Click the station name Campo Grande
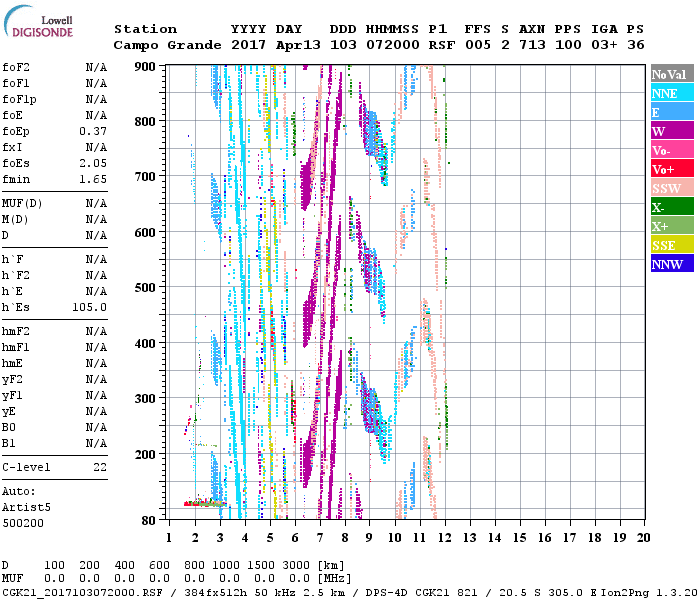 point(167,45)
